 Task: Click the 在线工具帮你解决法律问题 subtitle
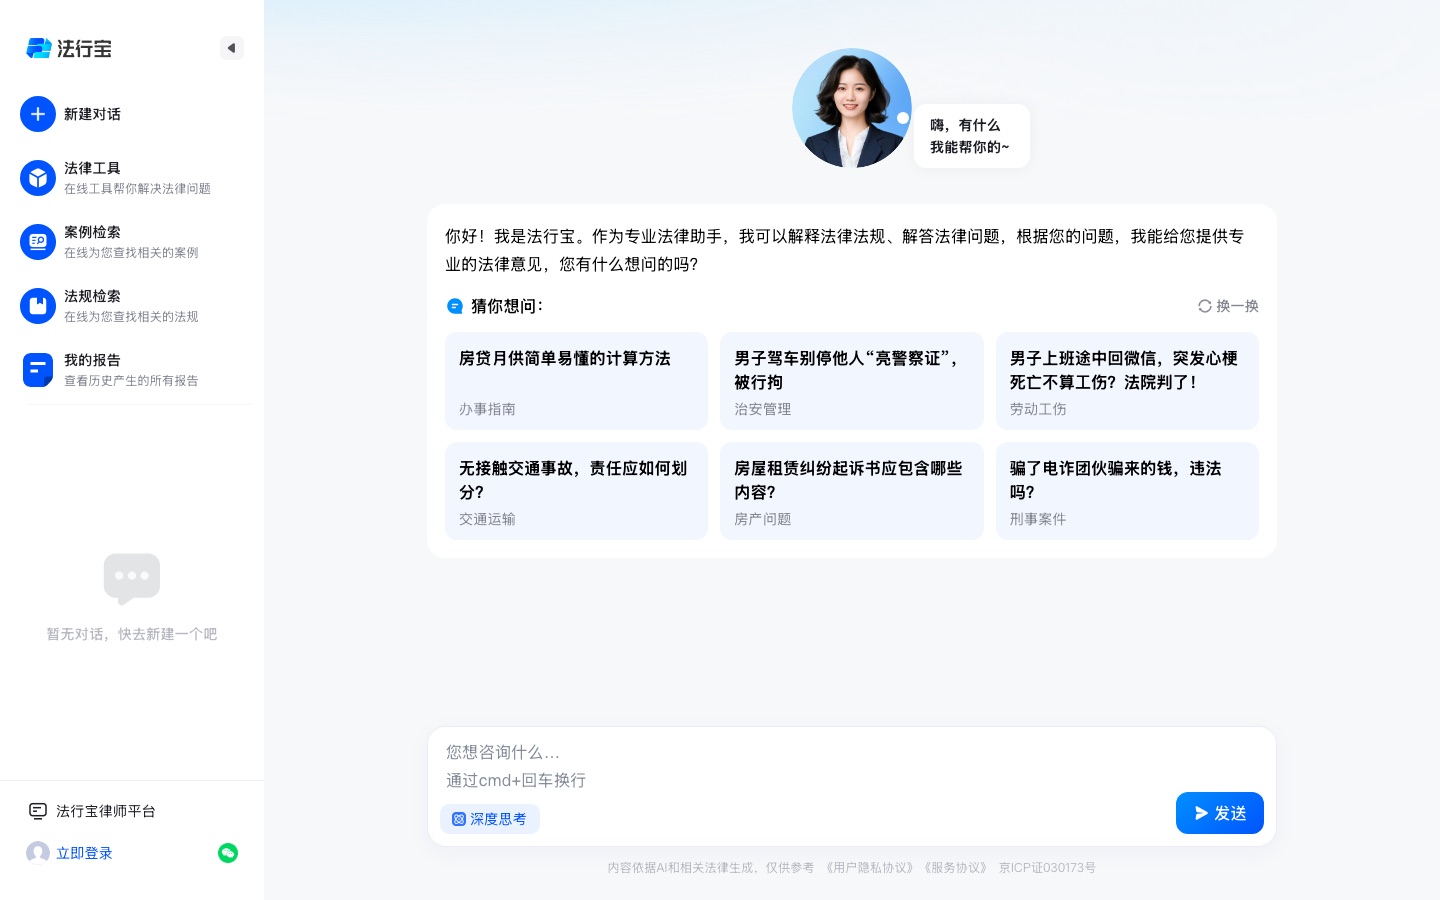(137, 189)
